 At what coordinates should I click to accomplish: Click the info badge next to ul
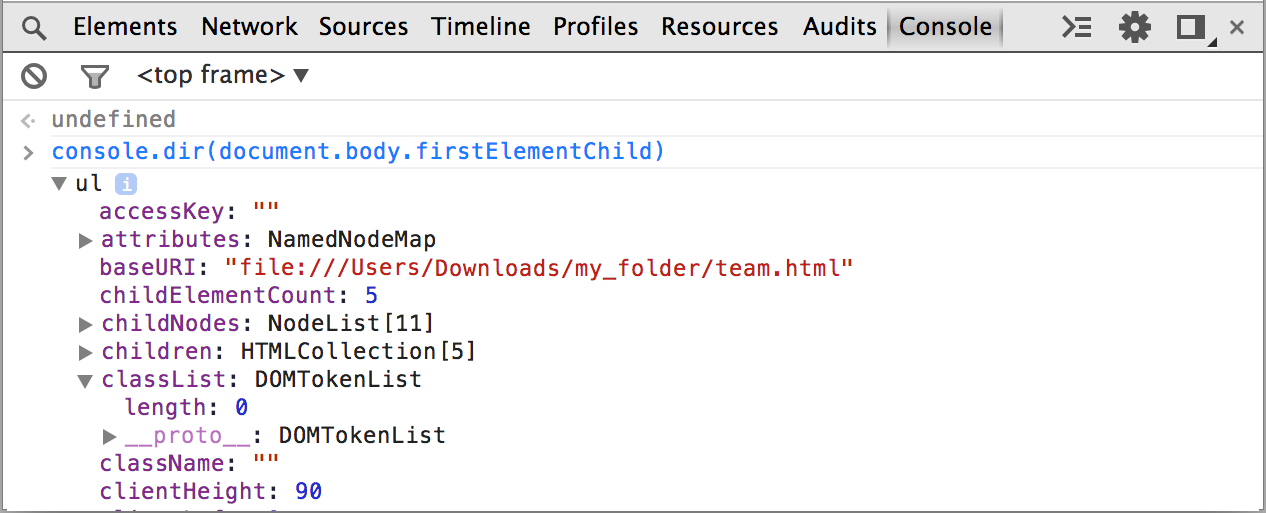coord(125,184)
